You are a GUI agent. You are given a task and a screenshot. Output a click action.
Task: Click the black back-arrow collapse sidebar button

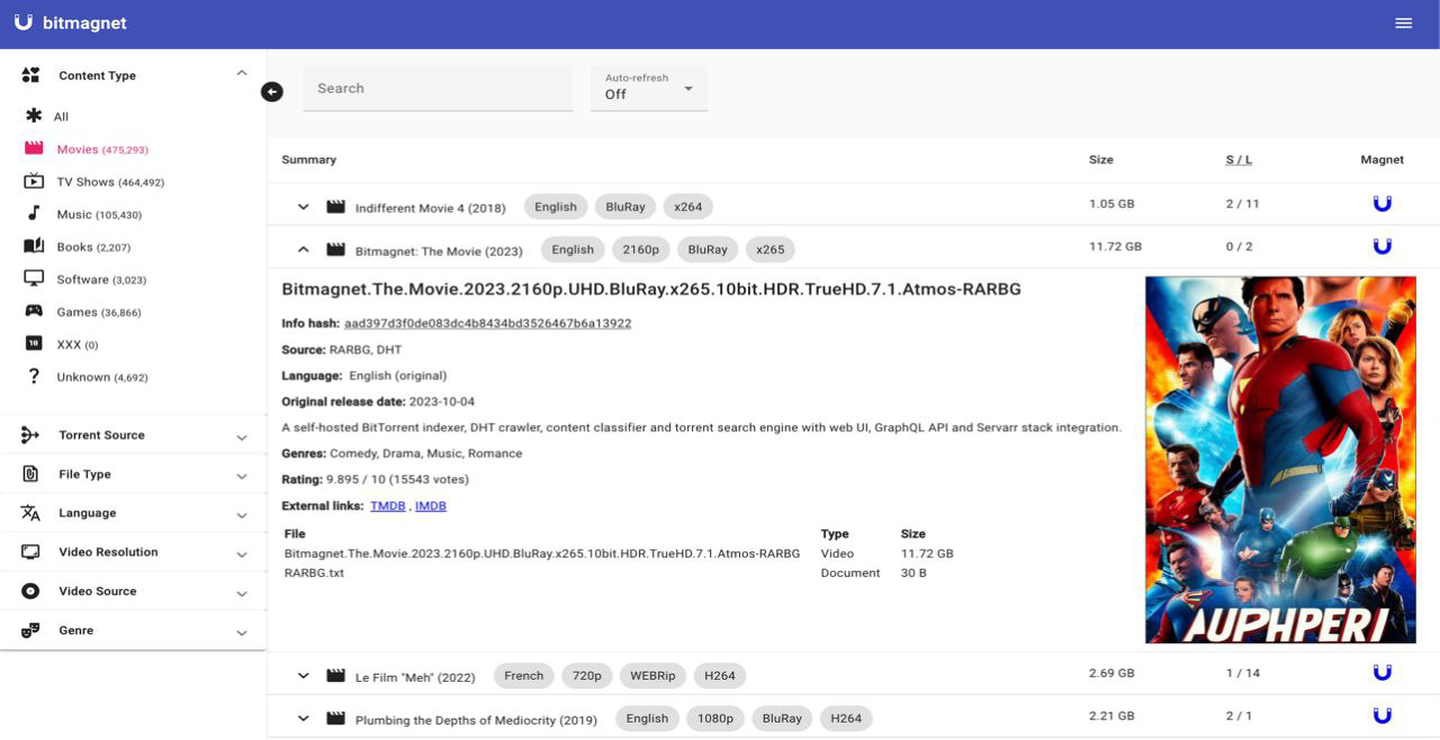point(272,92)
